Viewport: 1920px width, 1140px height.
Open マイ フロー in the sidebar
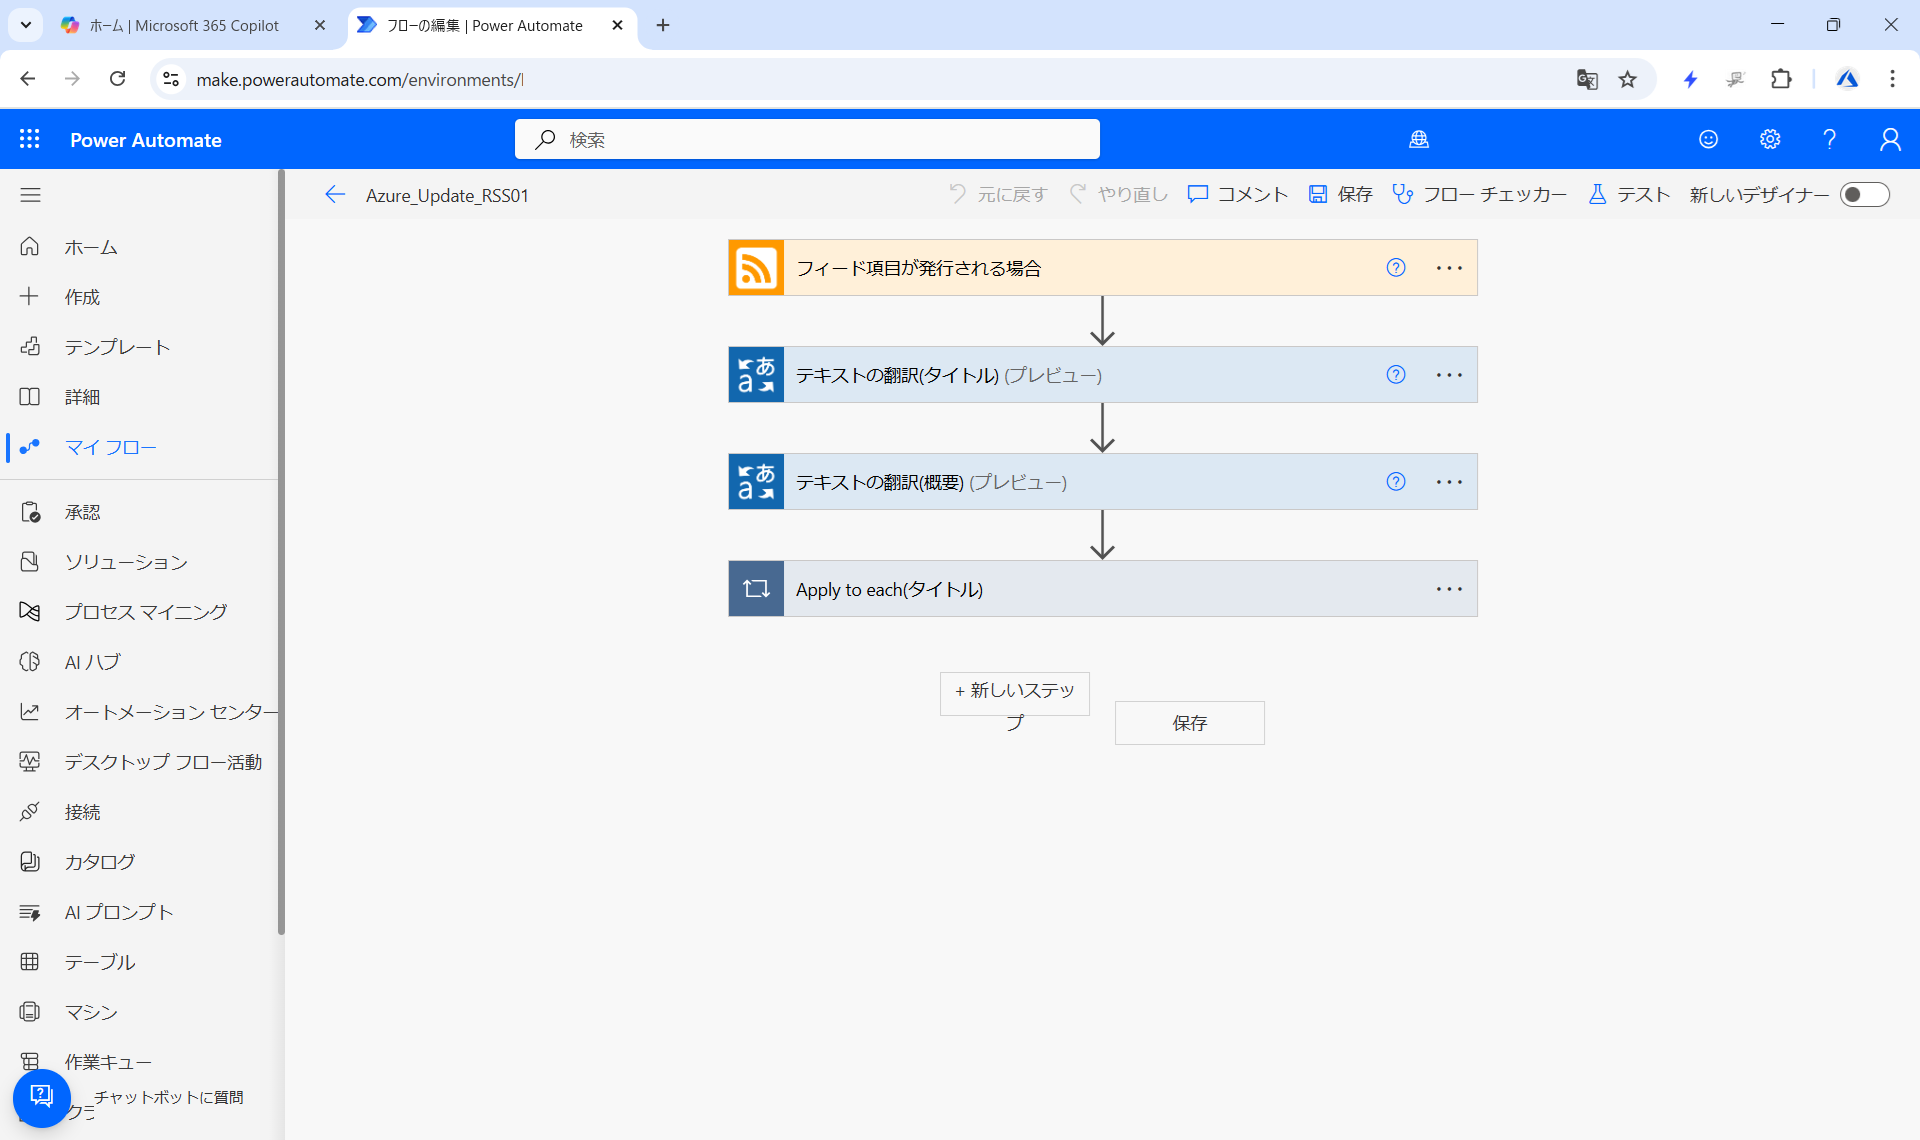pyautogui.click(x=110, y=447)
